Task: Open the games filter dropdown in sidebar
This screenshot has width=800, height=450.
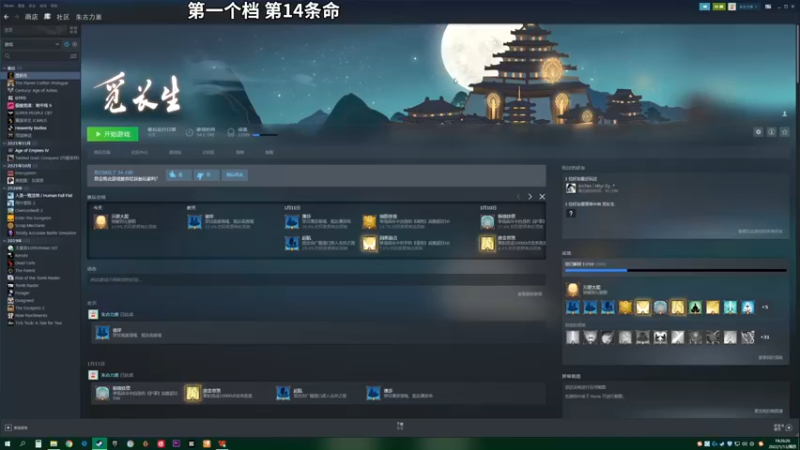Action: (x=32, y=44)
